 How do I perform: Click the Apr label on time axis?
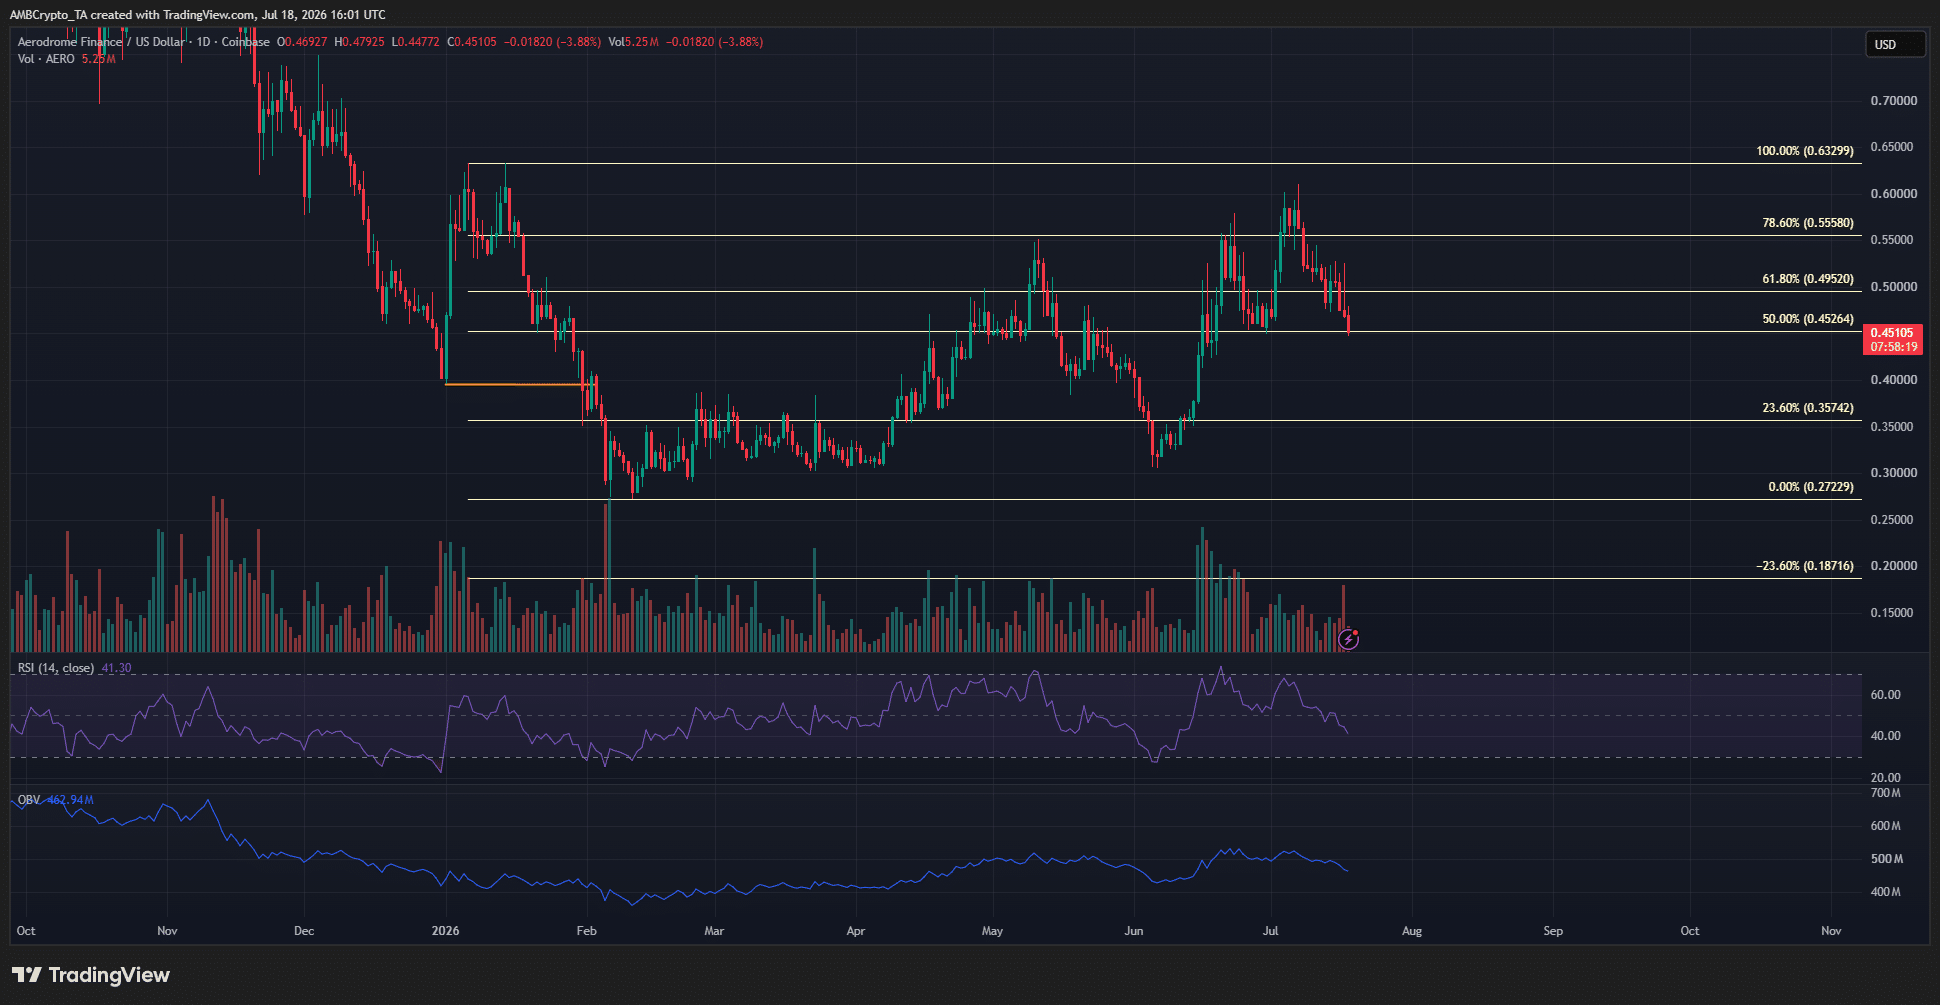tap(856, 931)
